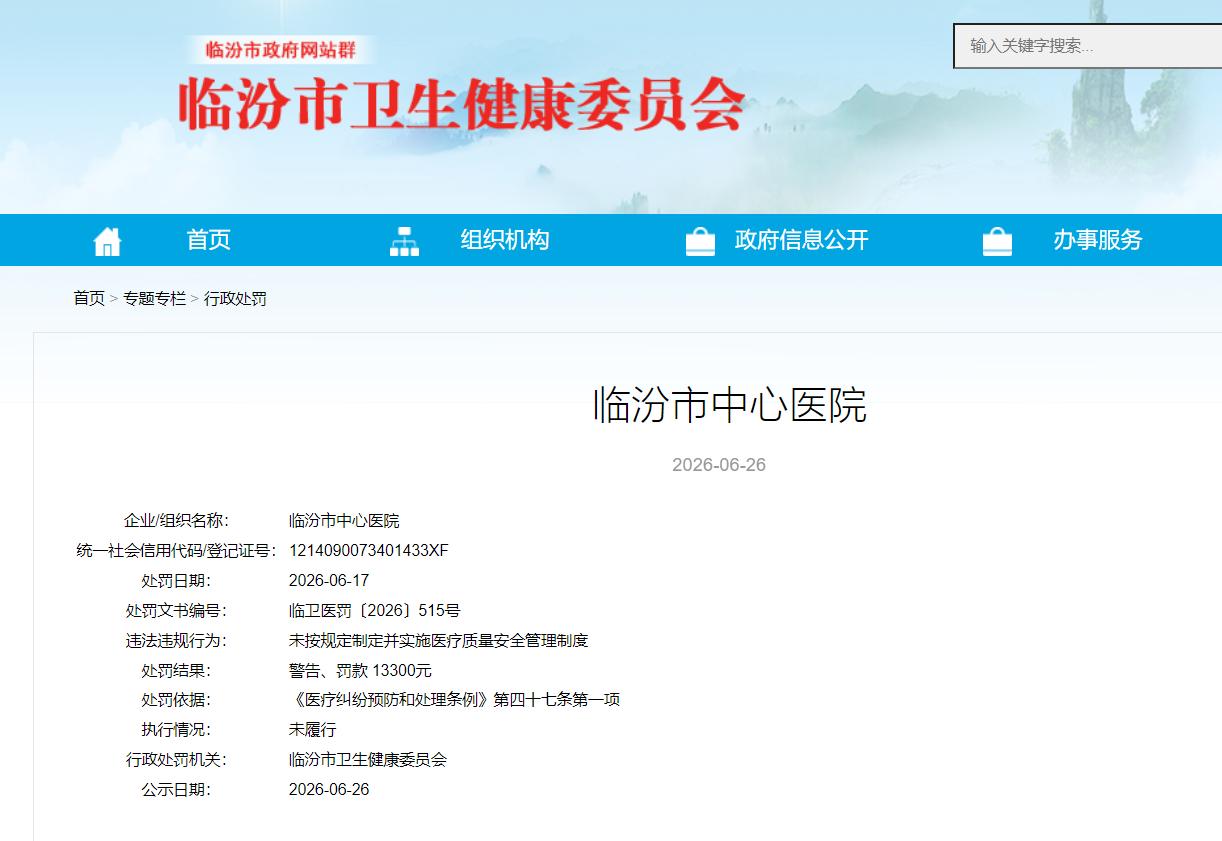Image resolution: width=1222 pixels, height=841 pixels.
Task: Click the organization chart icon
Action: click(404, 241)
